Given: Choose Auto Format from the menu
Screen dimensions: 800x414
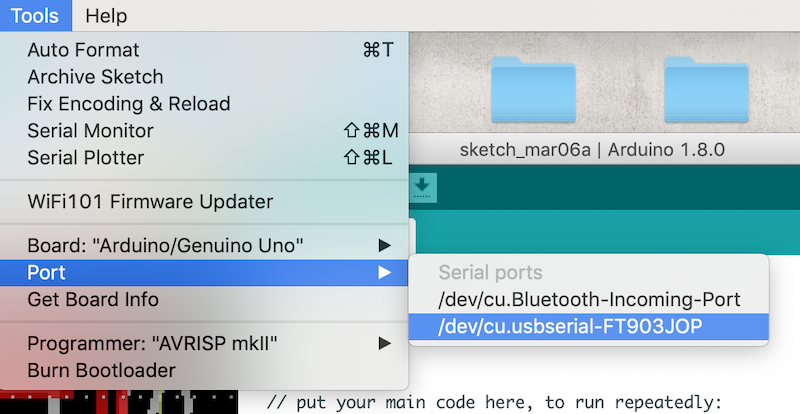Looking at the screenshot, I should [x=204, y=50].
